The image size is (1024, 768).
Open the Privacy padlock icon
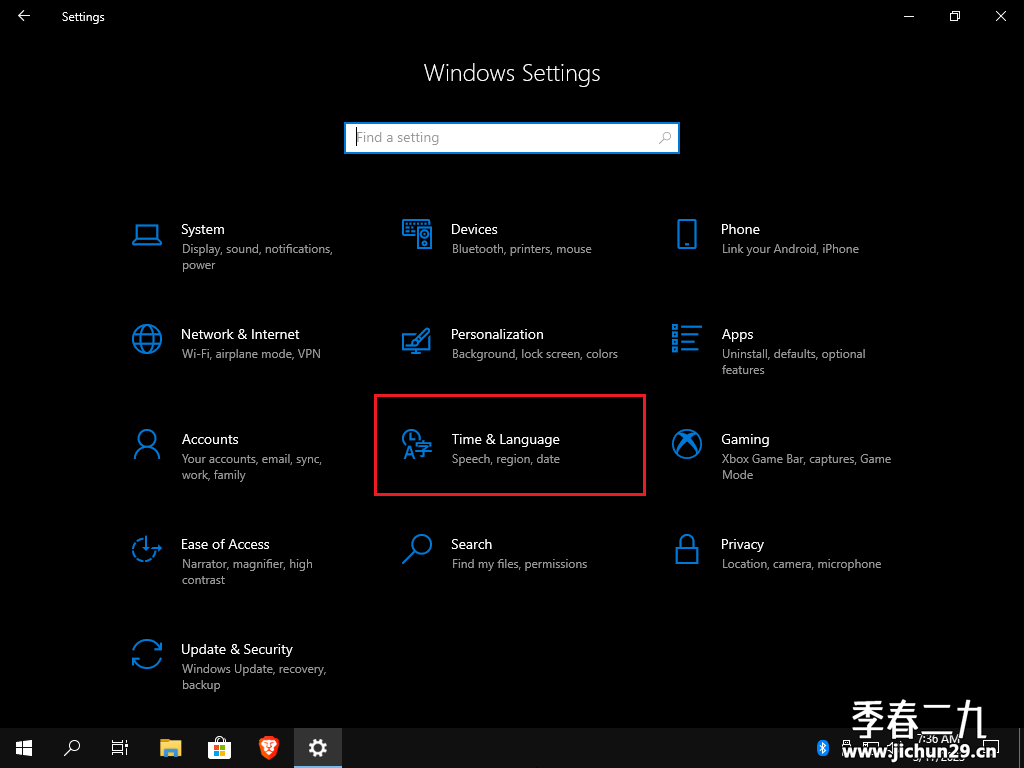tap(687, 549)
